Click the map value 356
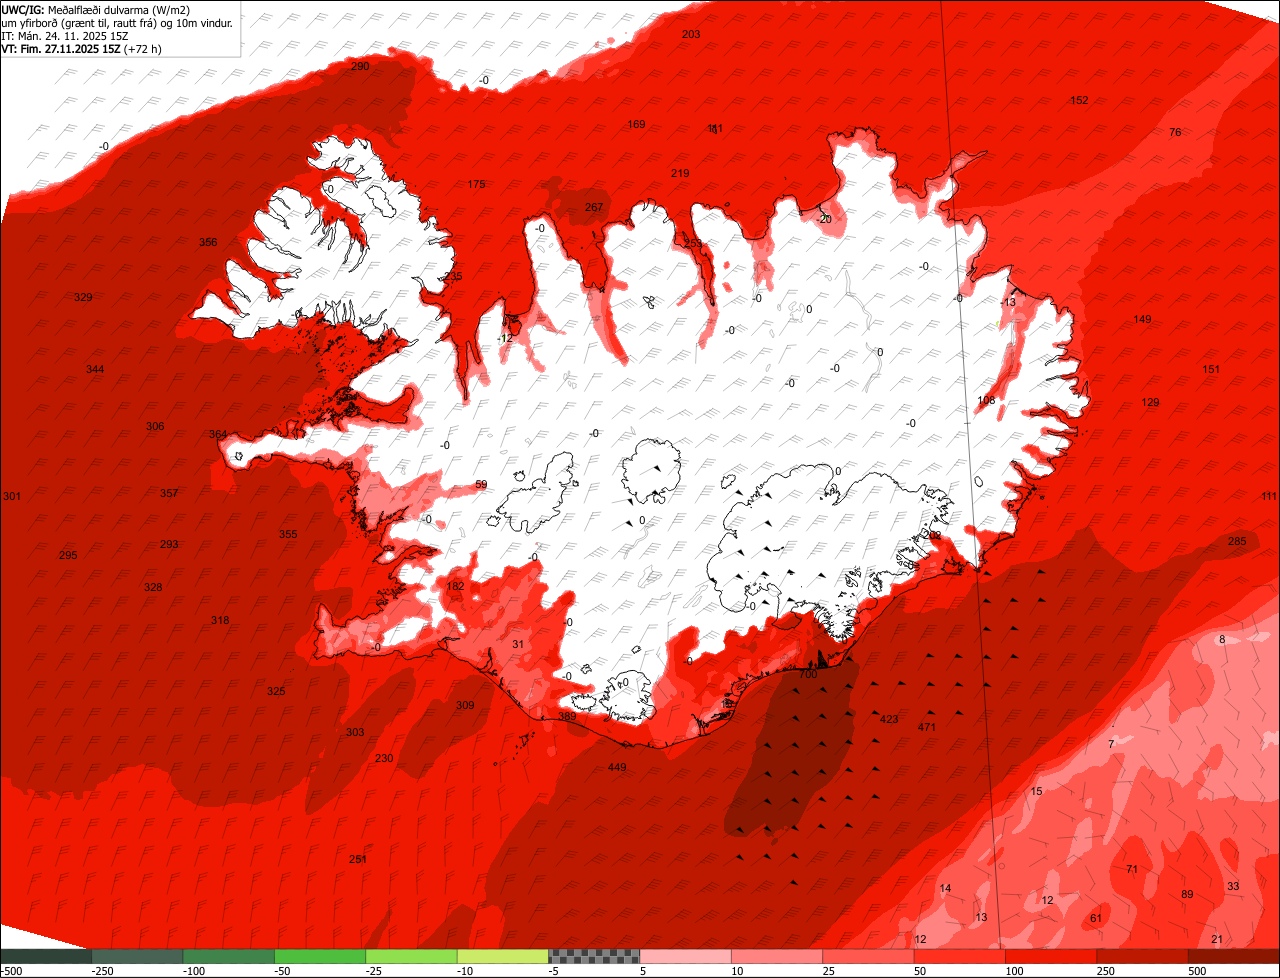1280x978 pixels. pyautogui.click(x=208, y=242)
